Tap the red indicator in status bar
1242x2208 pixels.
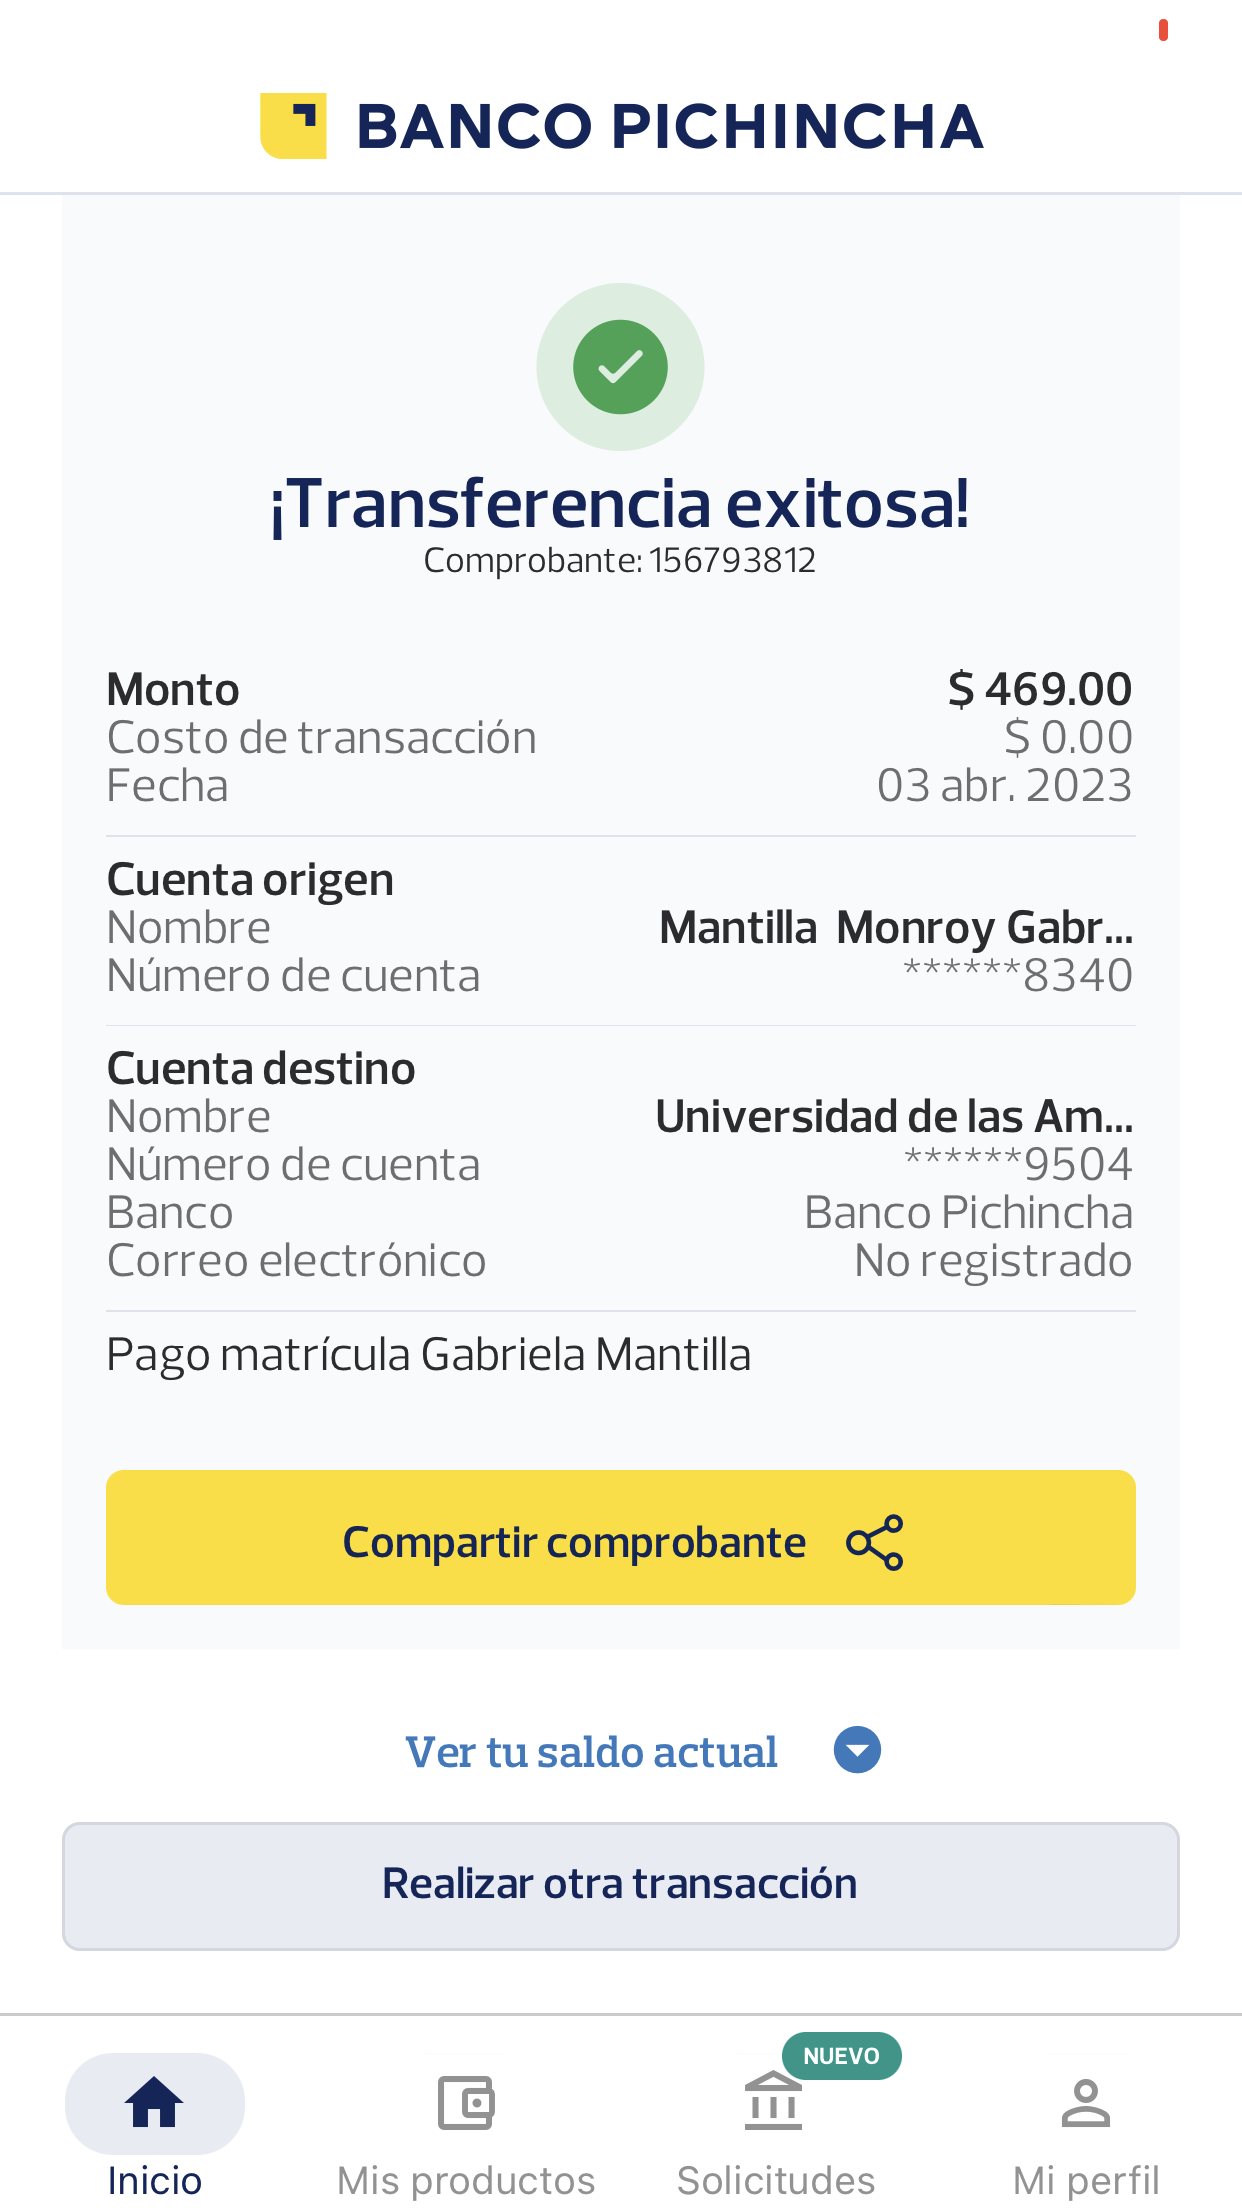[x=1163, y=31]
